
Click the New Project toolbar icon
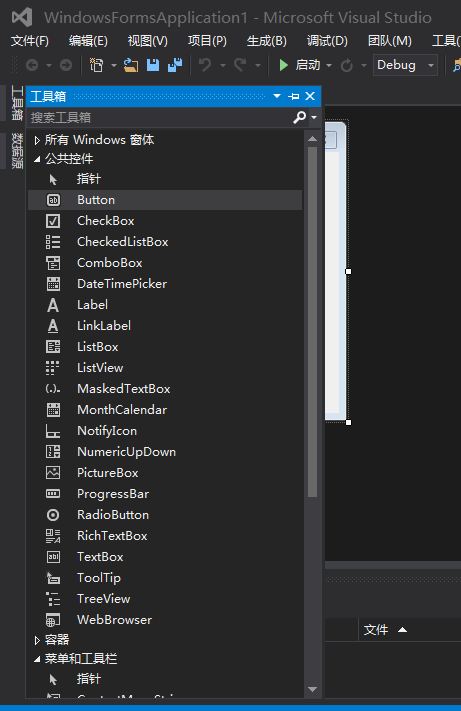[x=96, y=65]
